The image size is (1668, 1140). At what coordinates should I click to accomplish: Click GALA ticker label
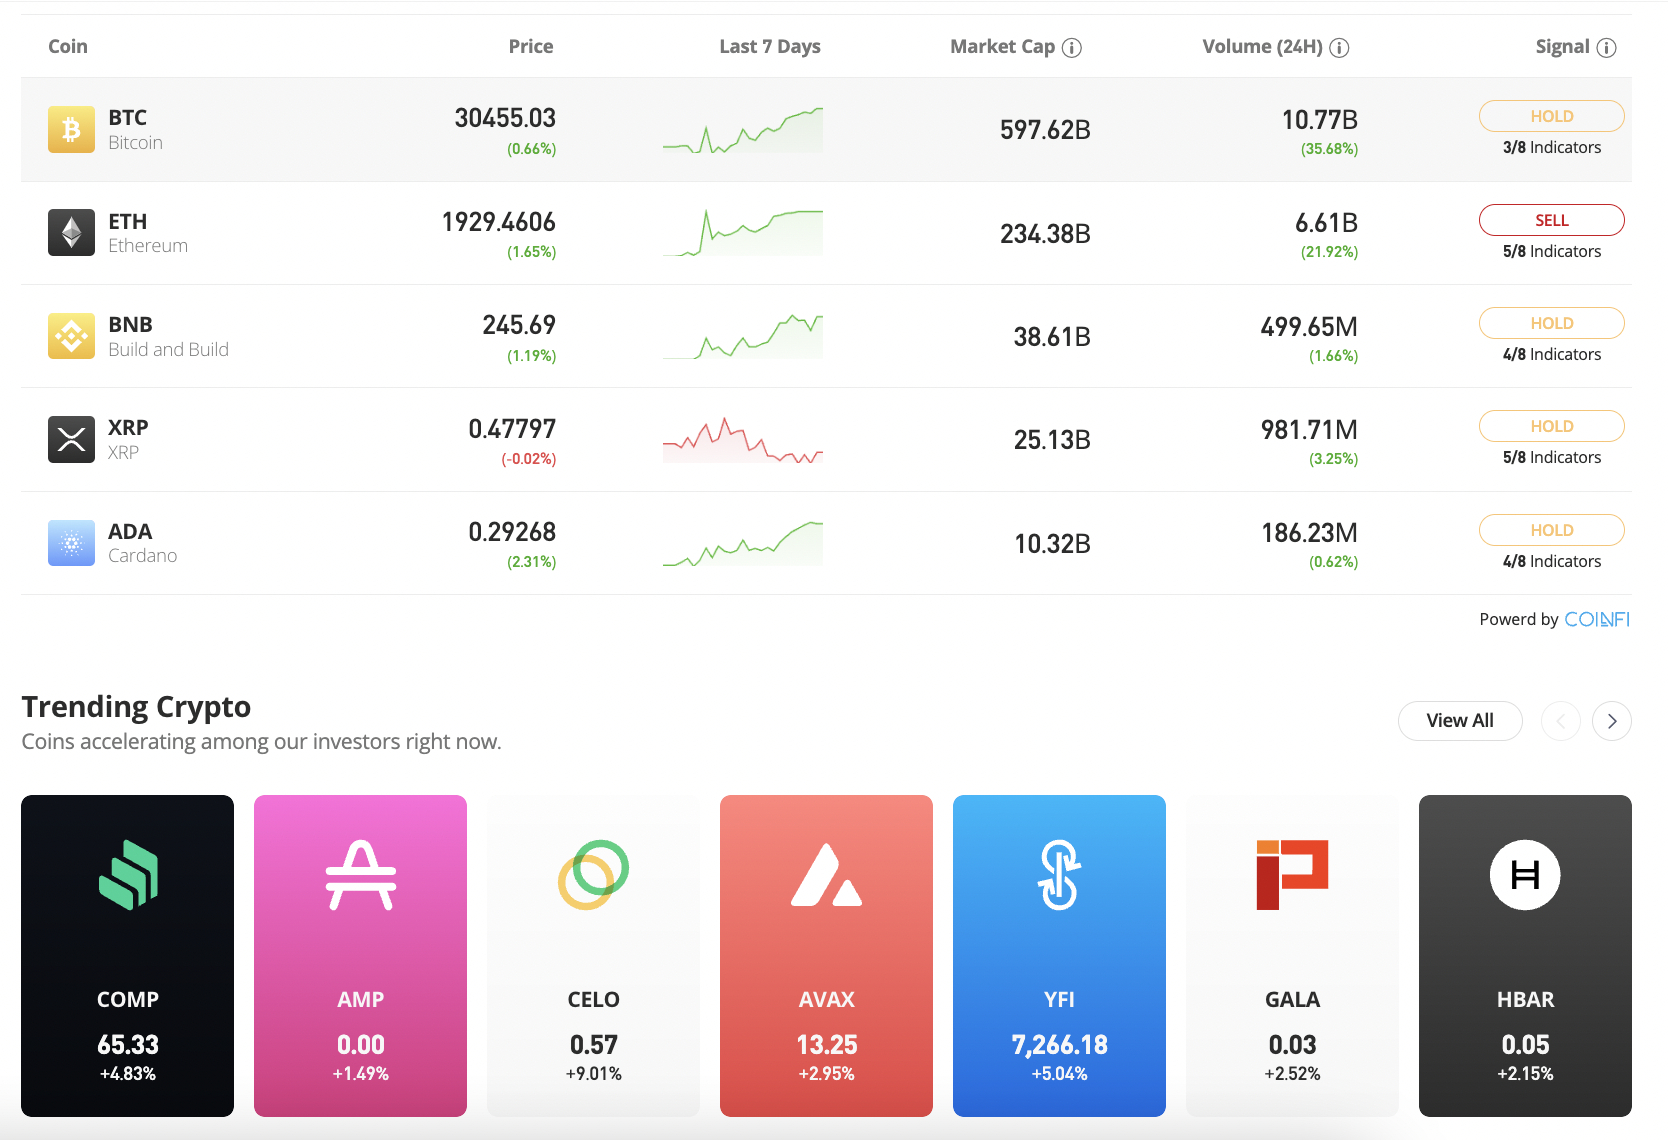tap(1292, 1000)
